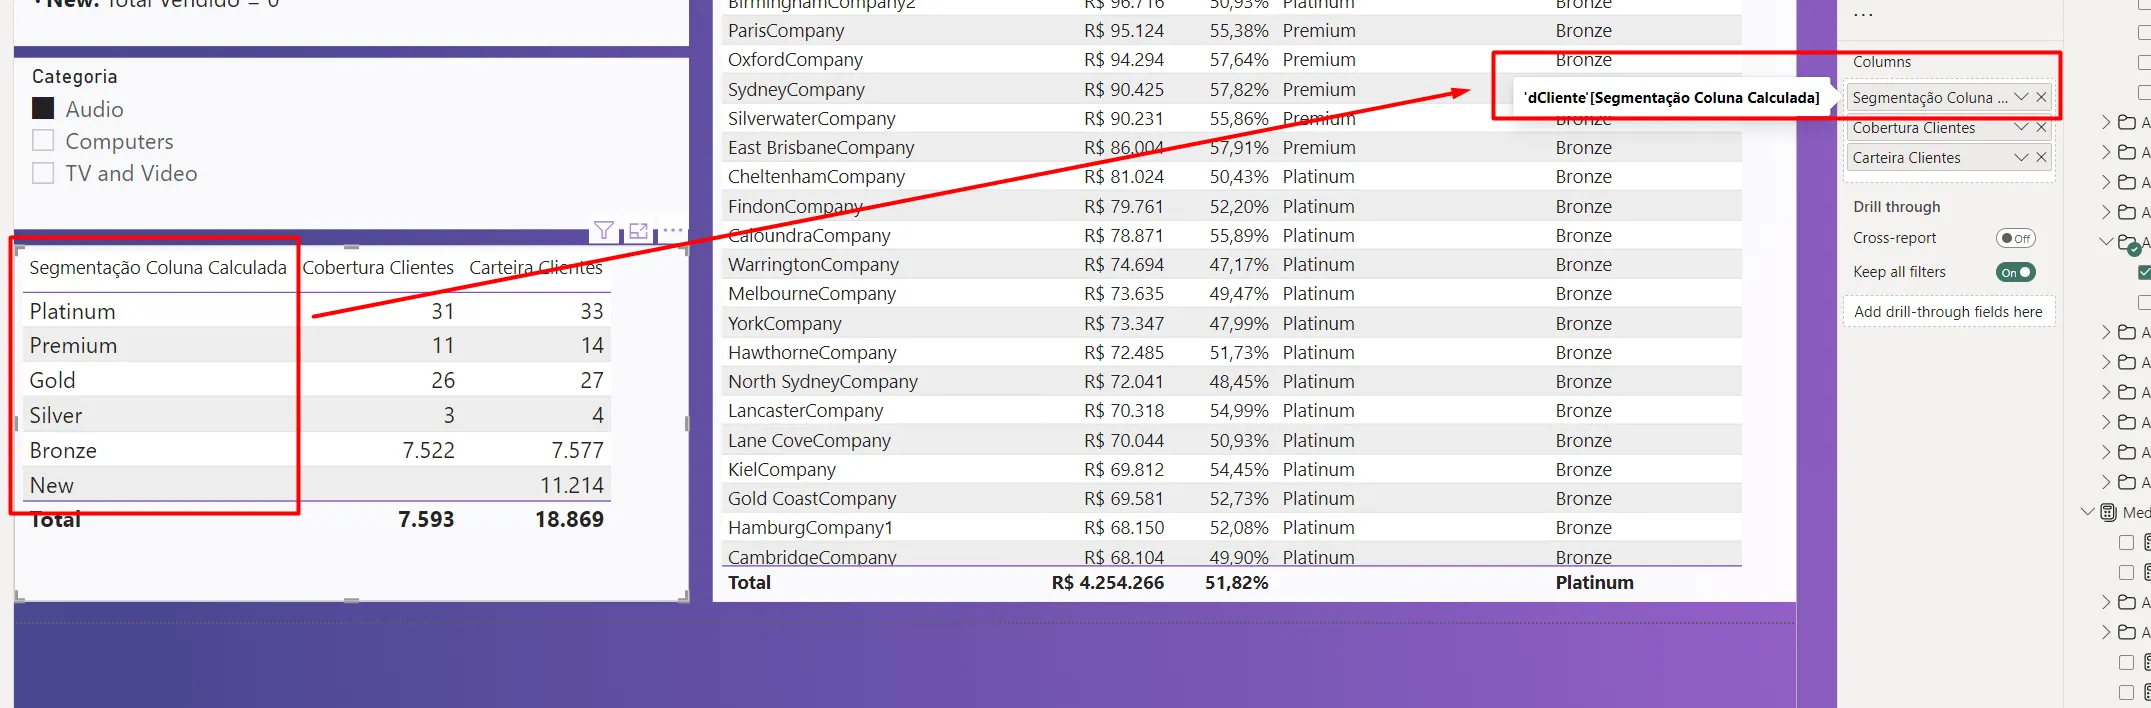2151x708 pixels.
Task: Select the Platinum row in segmentation table
Action: (x=73, y=312)
